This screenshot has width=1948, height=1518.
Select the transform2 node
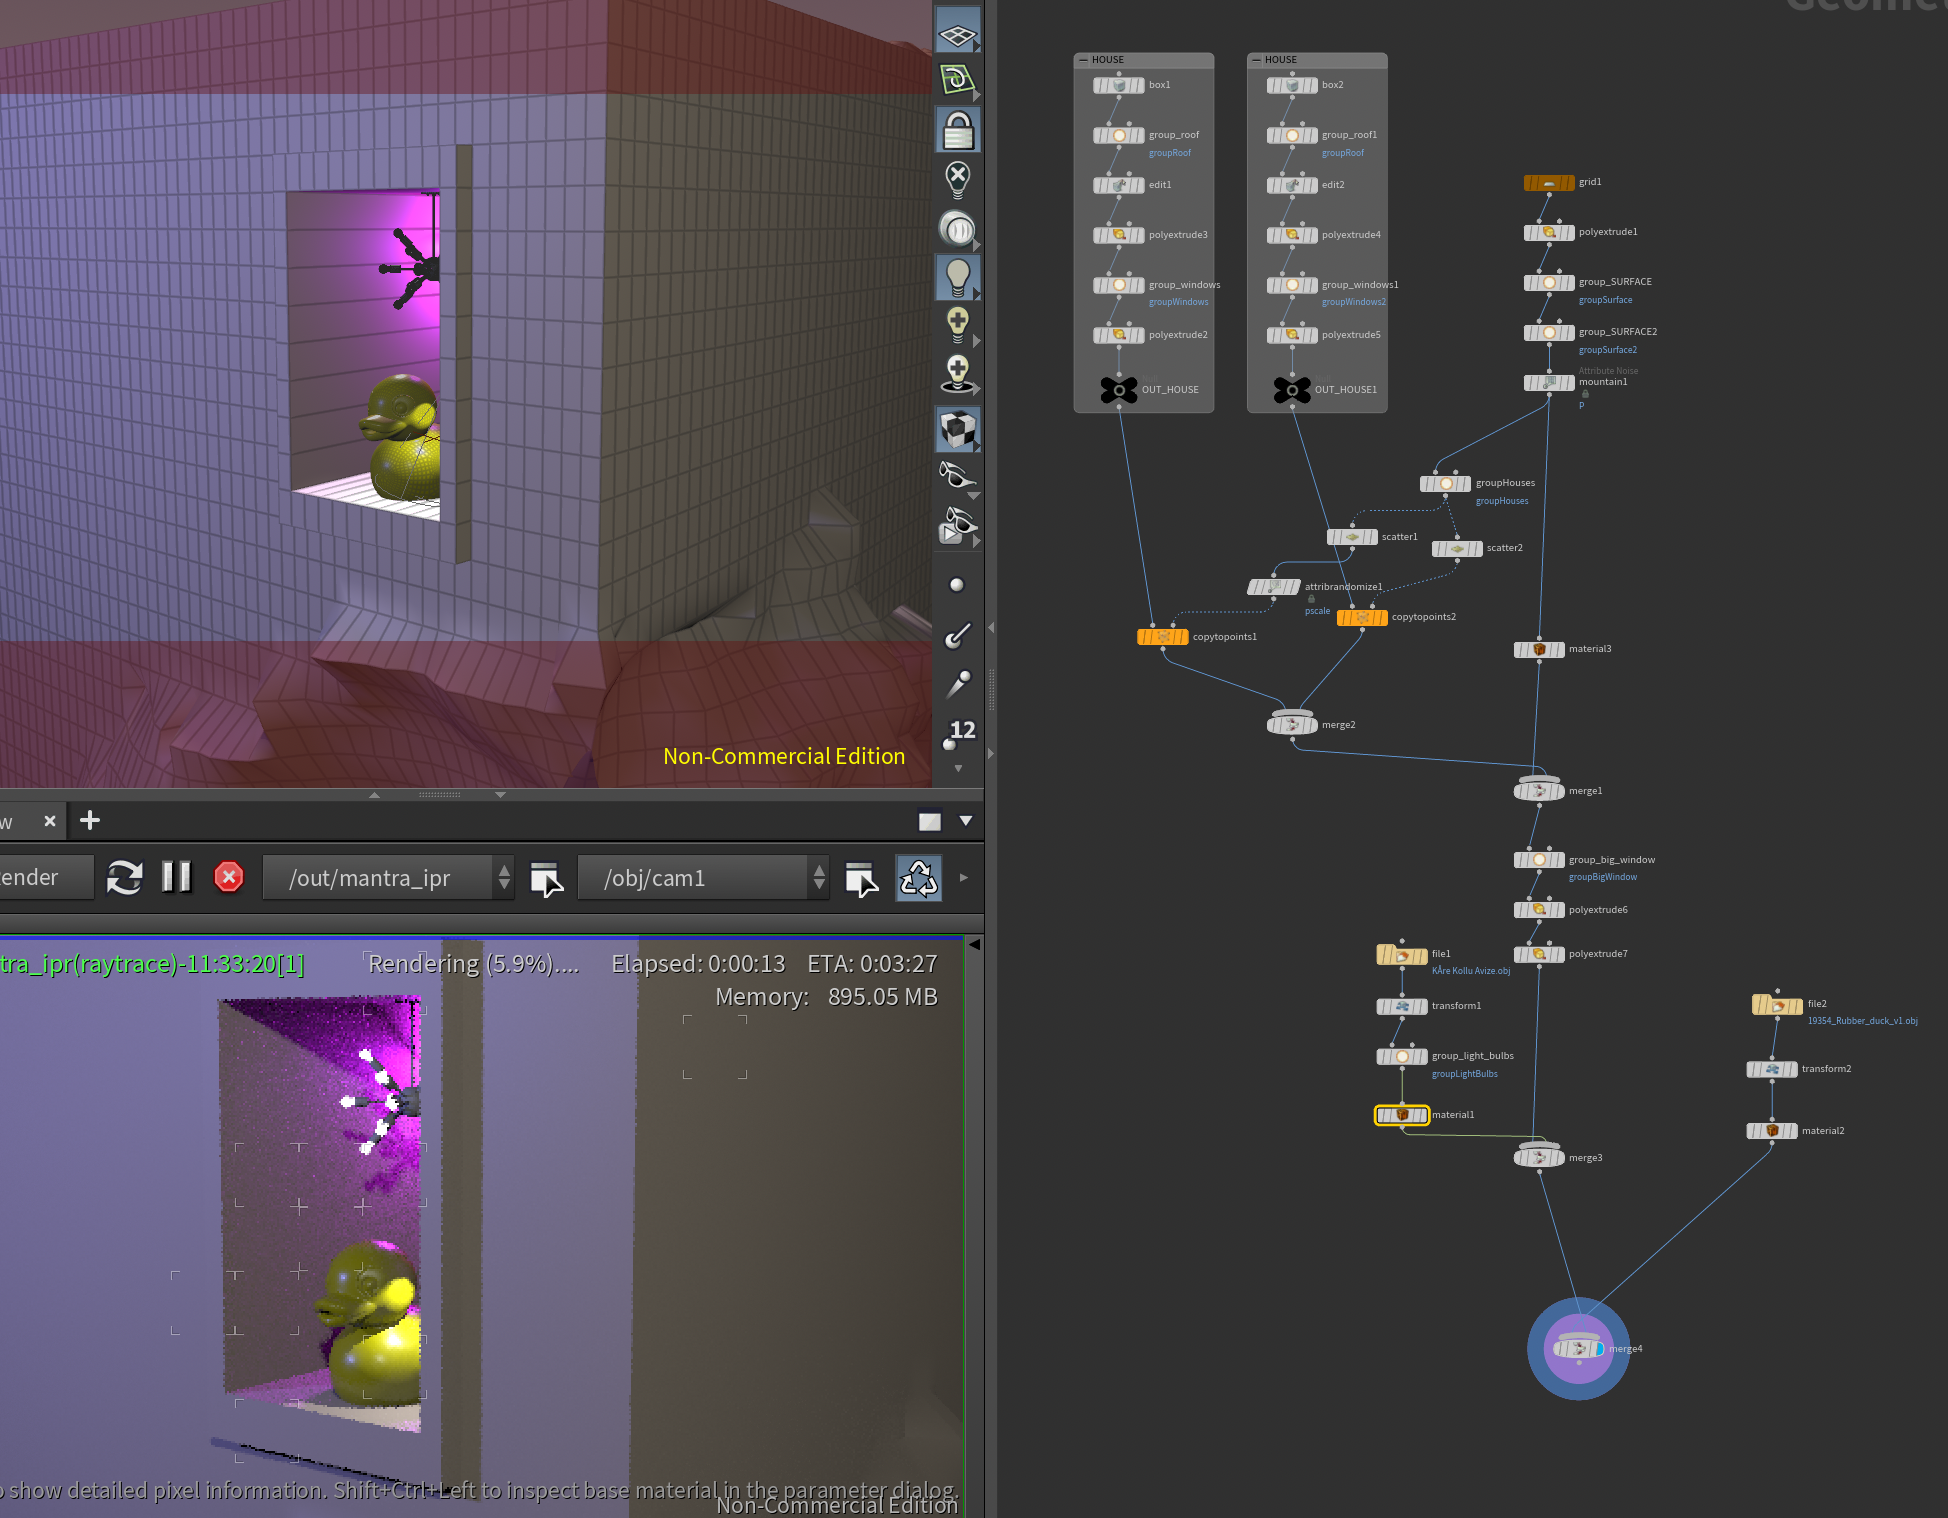(x=1772, y=1070)
